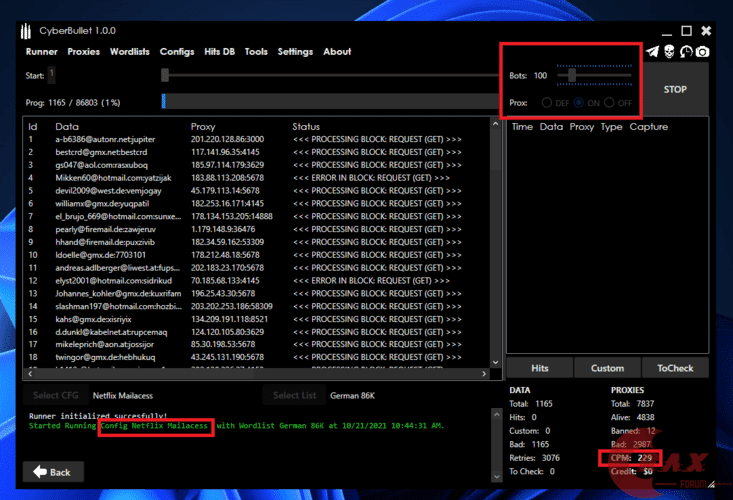Open the Wordlists menu
The height and width of the screenshot is (500, 733).
pos(129,52)
